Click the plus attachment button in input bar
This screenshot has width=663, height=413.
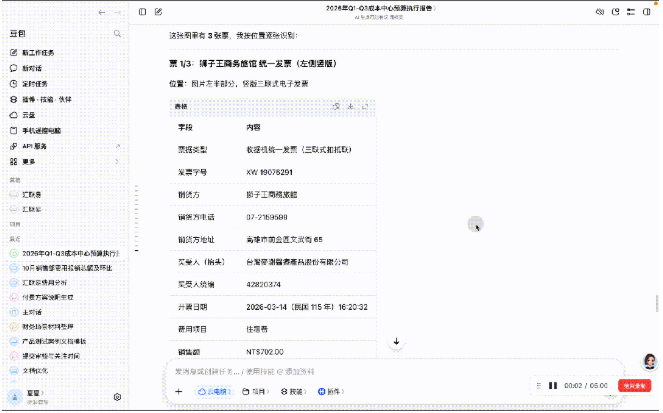(x=178, y=391)
